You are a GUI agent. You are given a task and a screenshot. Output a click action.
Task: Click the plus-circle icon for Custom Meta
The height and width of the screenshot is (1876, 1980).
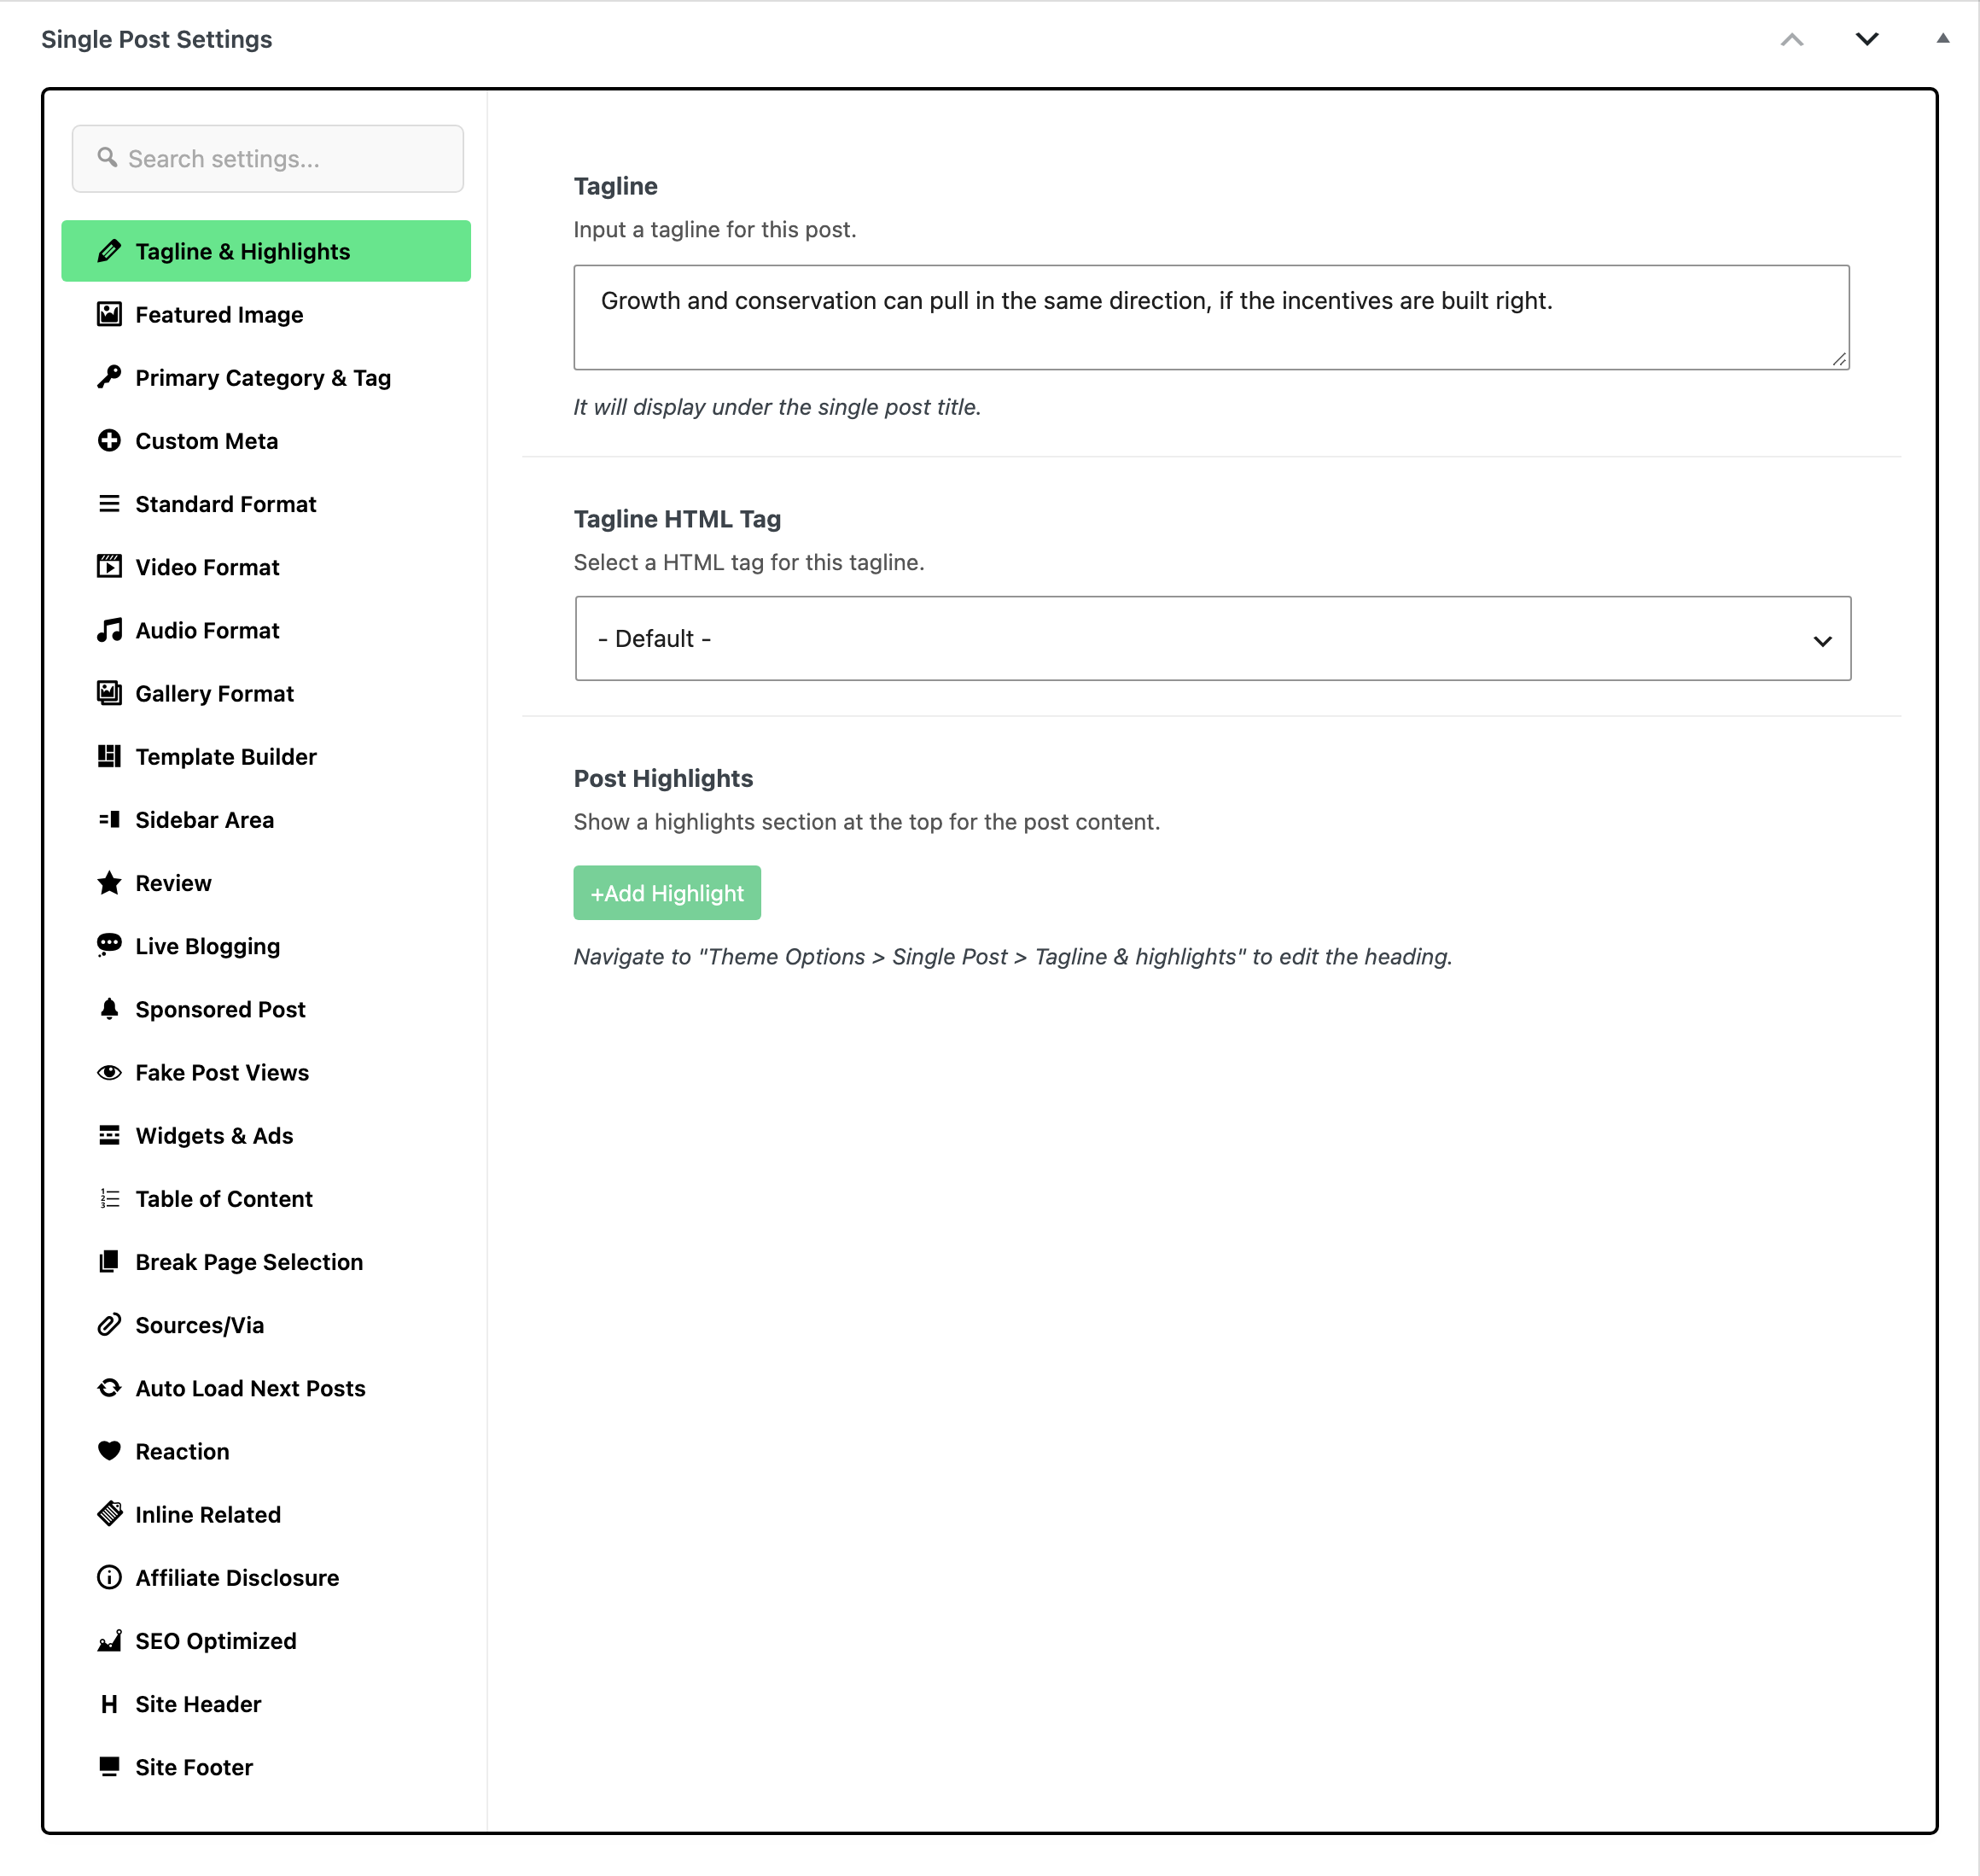pyautogui.click(x=109, y=440)
